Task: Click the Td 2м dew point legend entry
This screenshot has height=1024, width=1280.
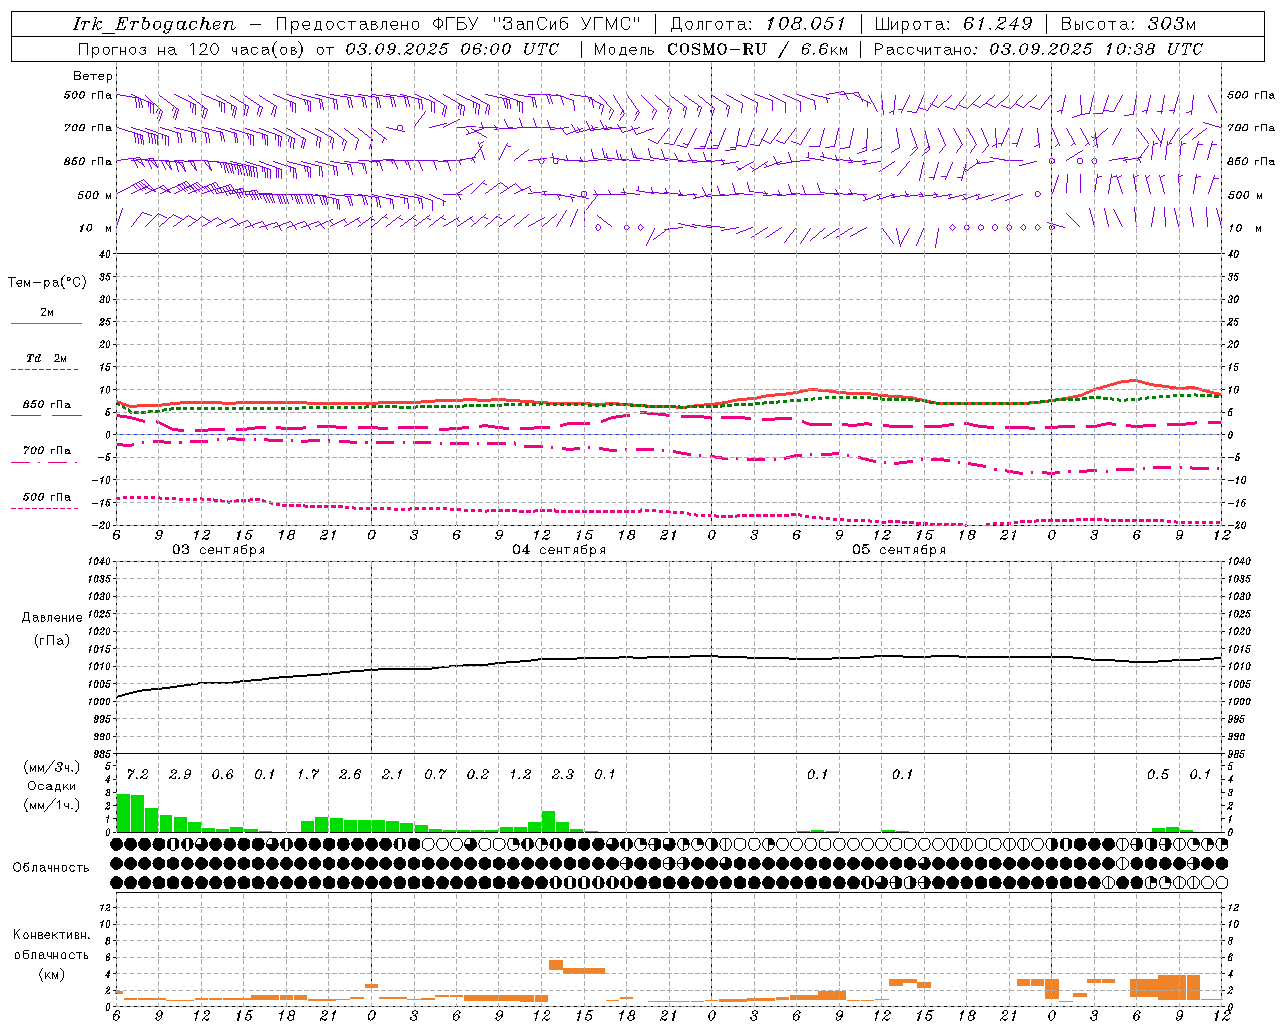Action: click(47, 358)
